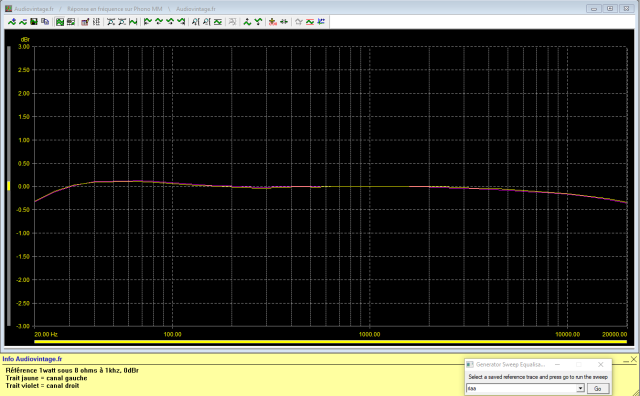Click the 'Info Audiovintage.fr' panel heading
The image size is (640, 396).
pos(32,359)
